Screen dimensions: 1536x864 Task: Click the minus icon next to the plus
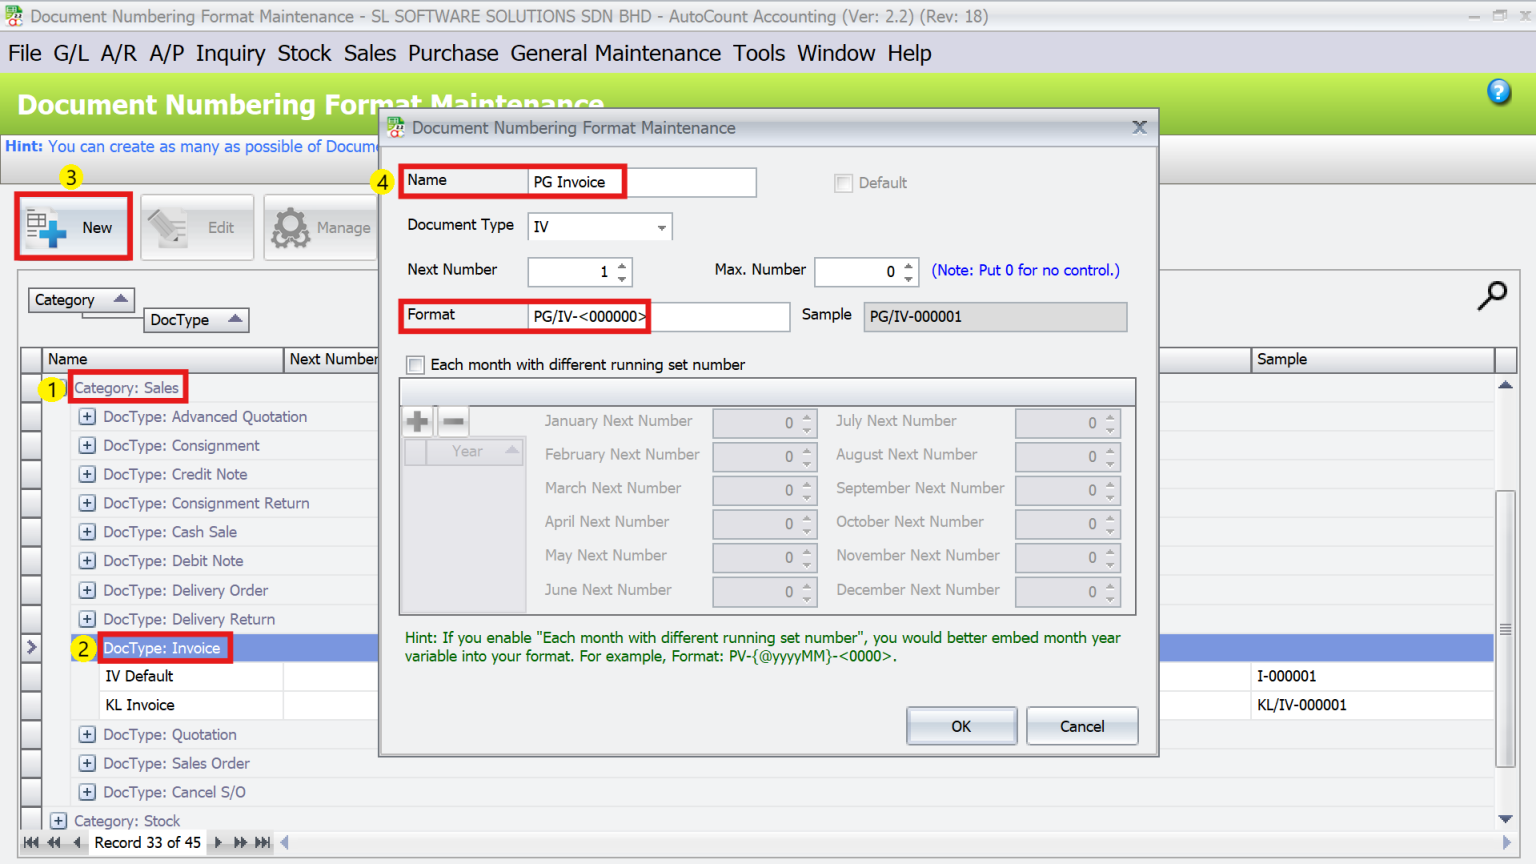(x=453, y=421)
